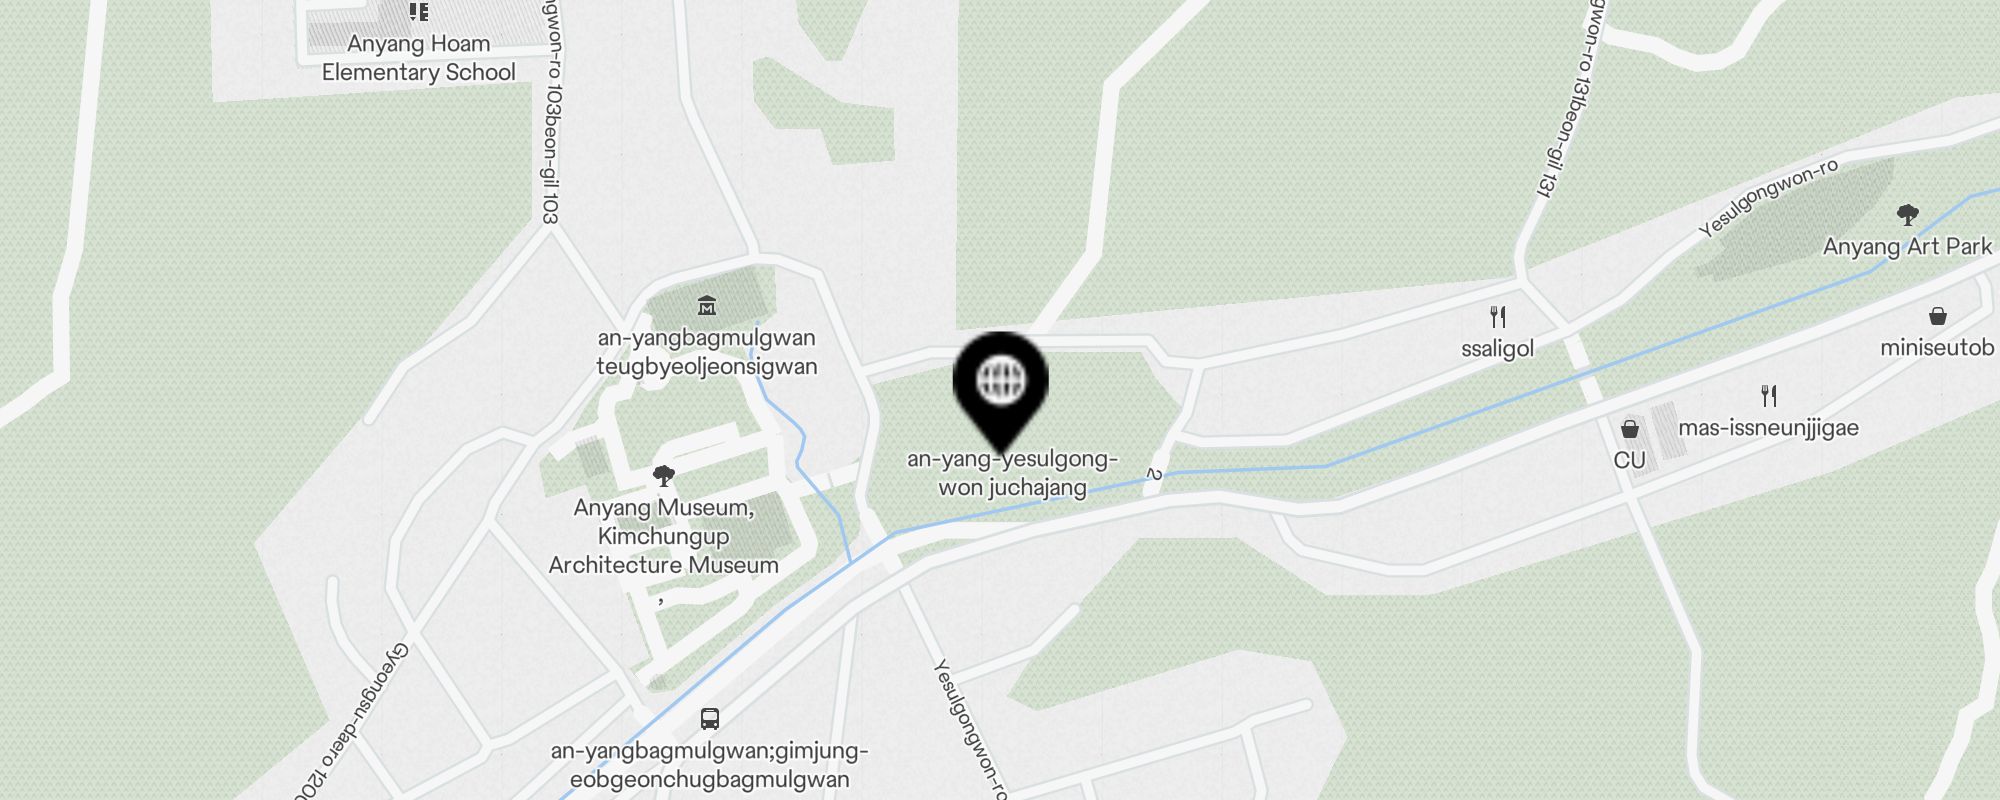
Task: Click the Yesulgongwon-ro road label near Art Park
Action: (1768, 198)
